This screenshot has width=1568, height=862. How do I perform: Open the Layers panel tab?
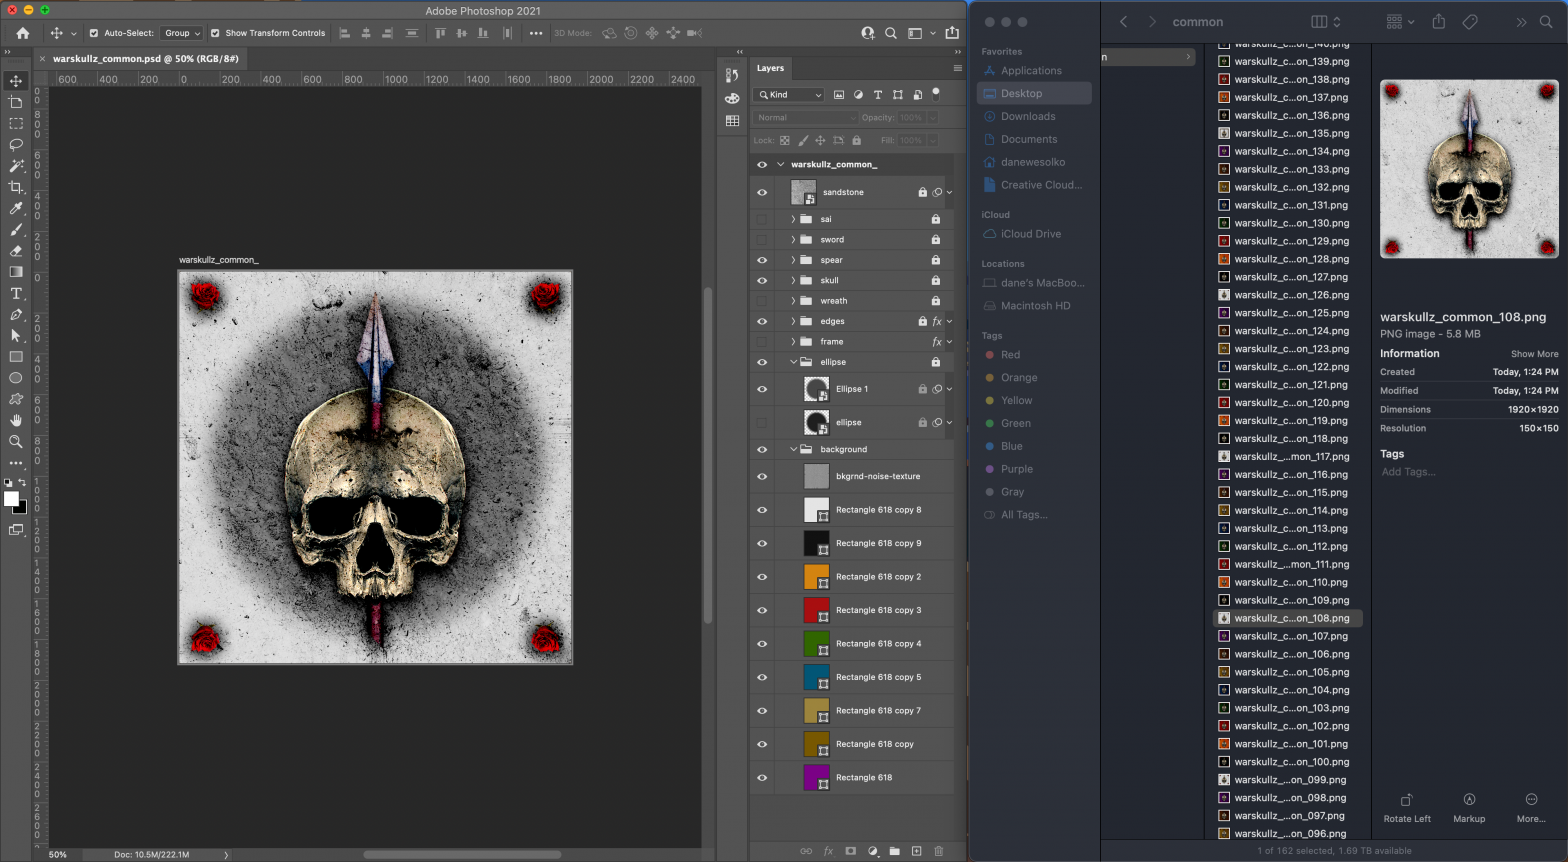[x=770, y=68]
